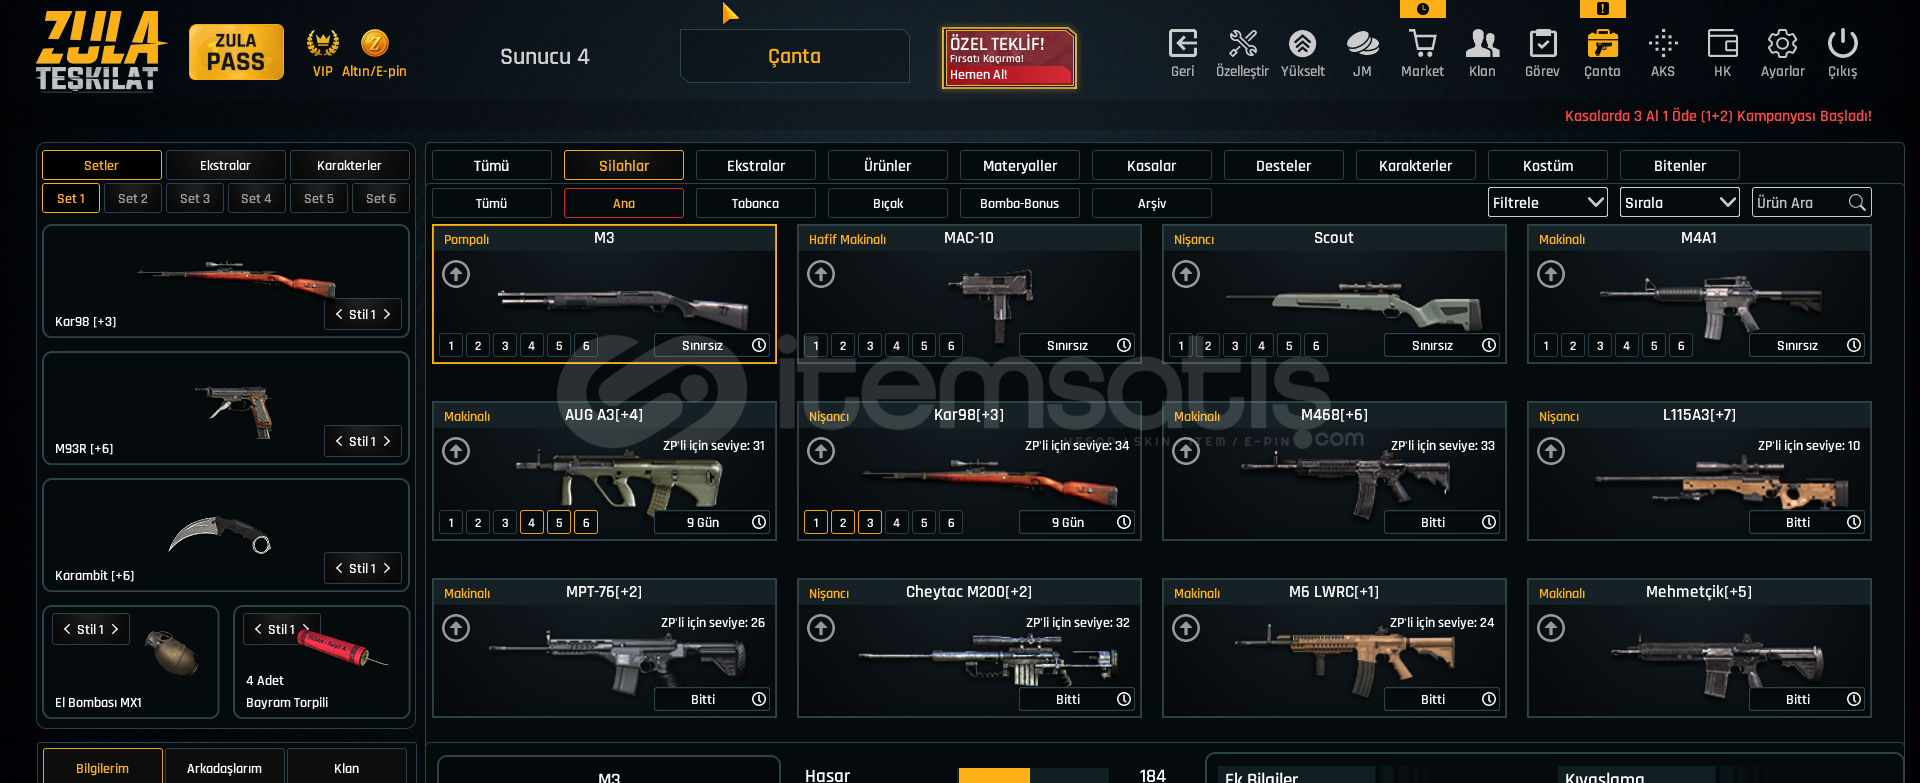Viewport: 1920px width, 783px height.
Task: Click the VIP crown icon
Action: click(322, 43)
